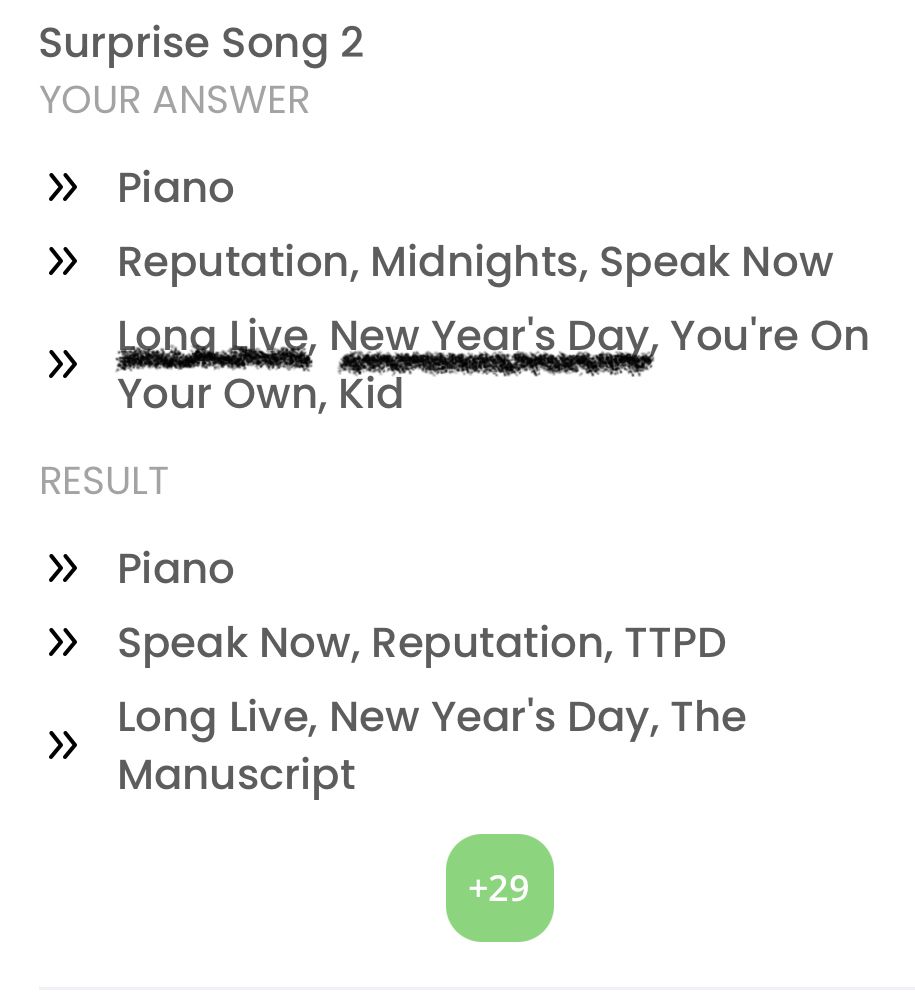Image resolution: width=915 pixels, height=996 pixels.
Task: Click chevron icon next to Reputation, Midnights, Speak Now
Action: point(62,262)
